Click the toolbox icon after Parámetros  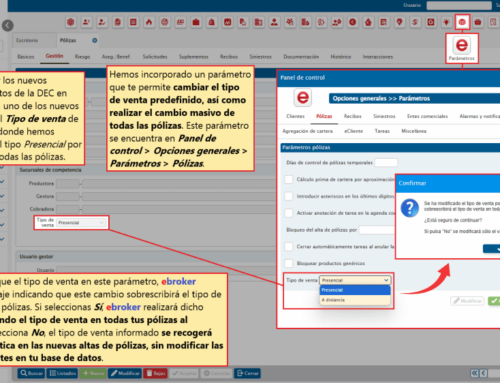coord(478,22)
